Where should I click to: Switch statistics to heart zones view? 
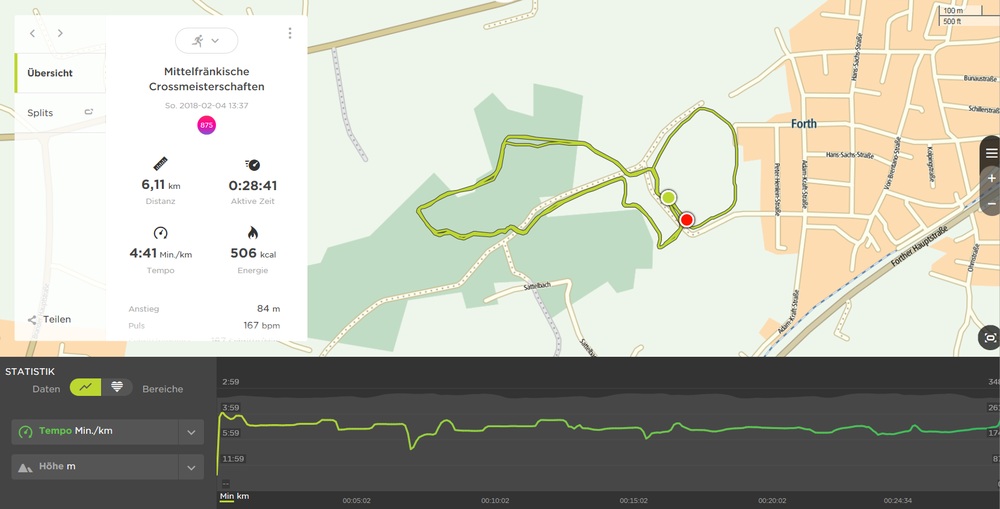117,387
